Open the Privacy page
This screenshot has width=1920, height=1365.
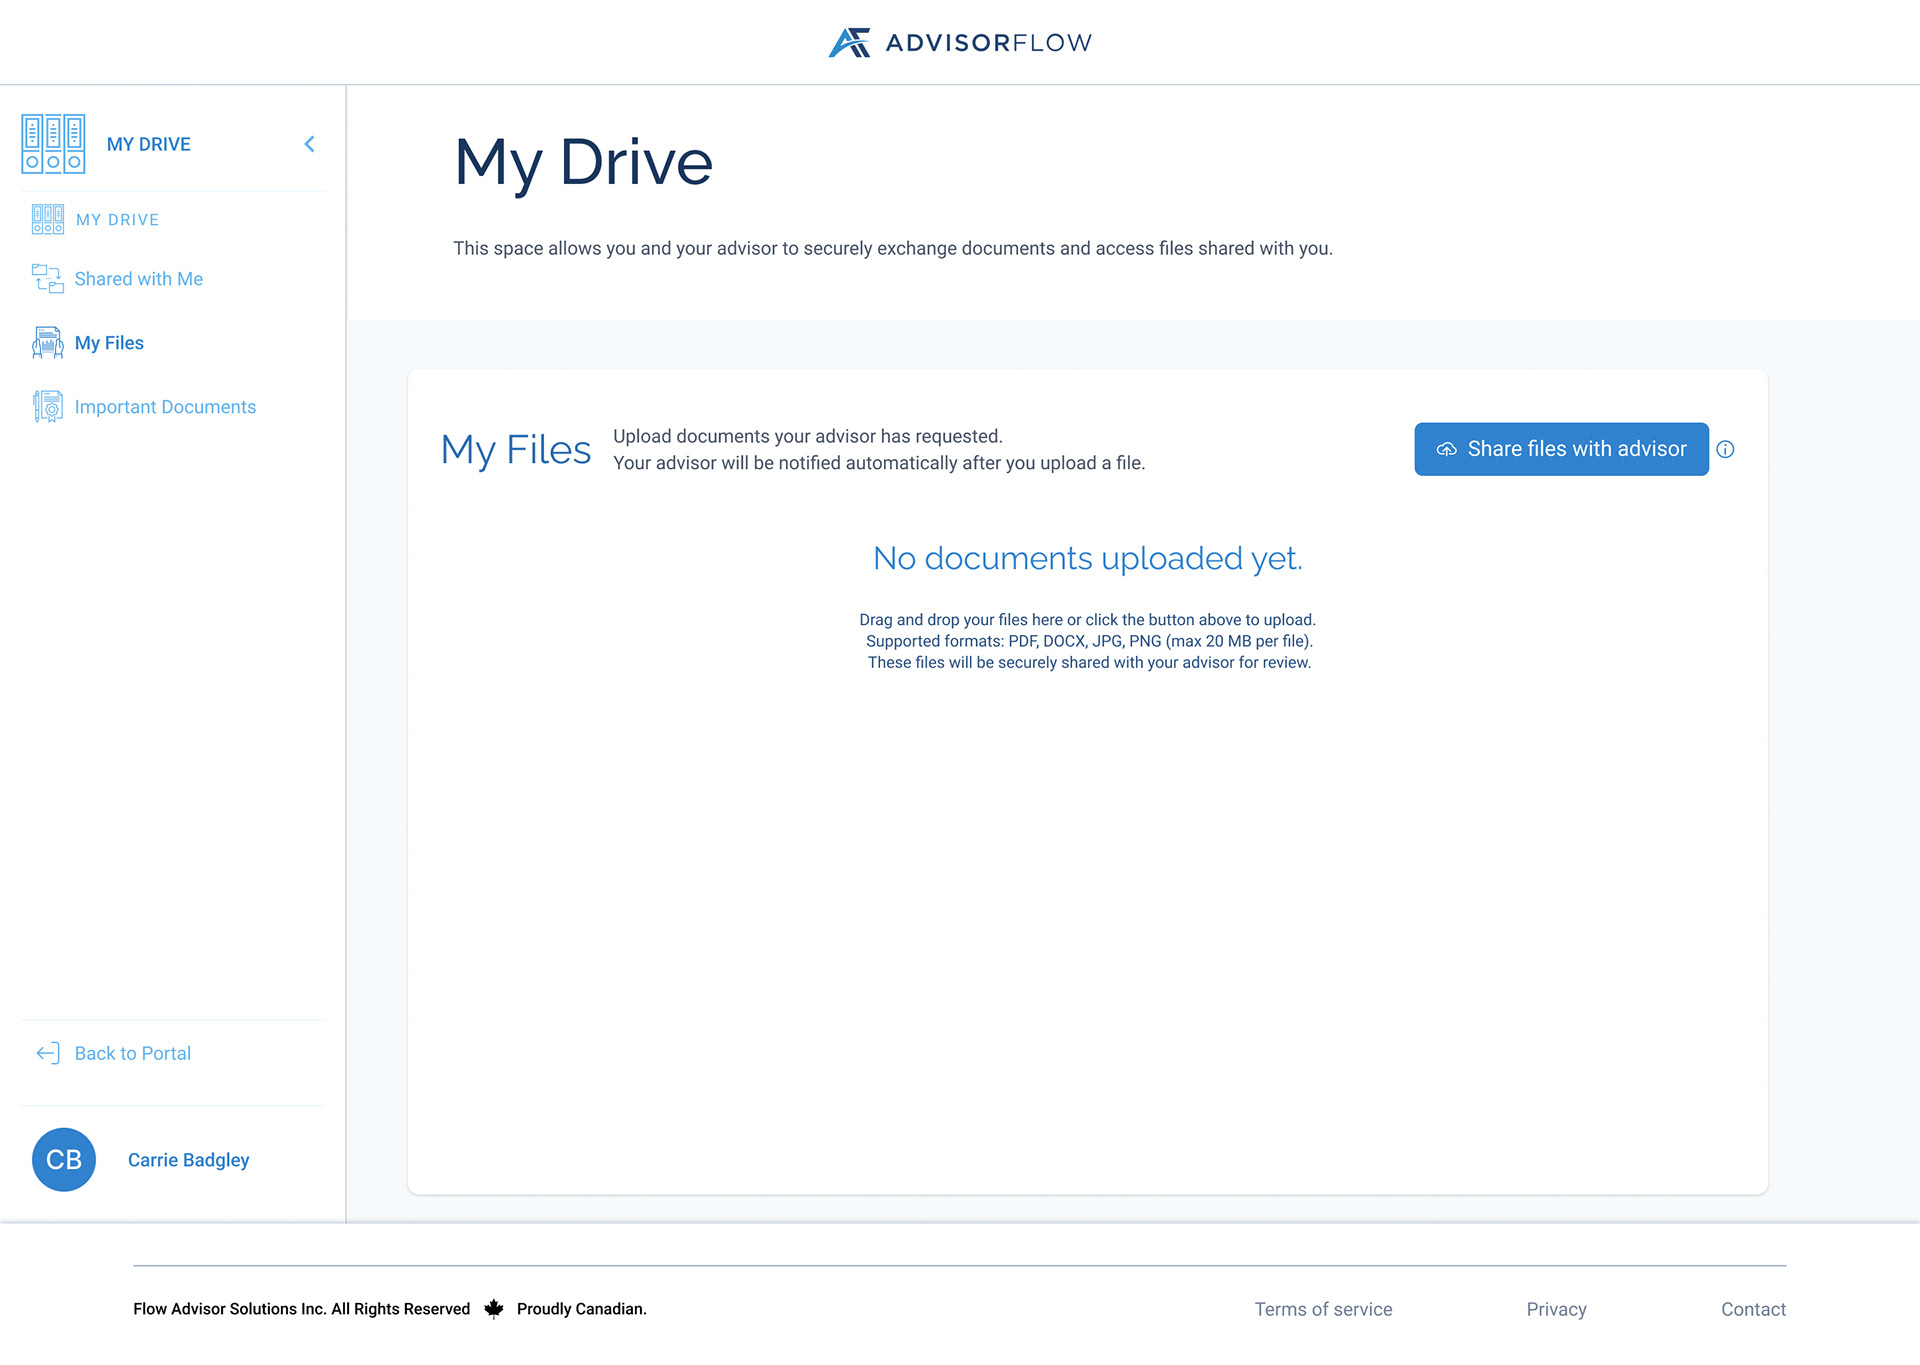pyautogui.click(x=1556, y=1308)
